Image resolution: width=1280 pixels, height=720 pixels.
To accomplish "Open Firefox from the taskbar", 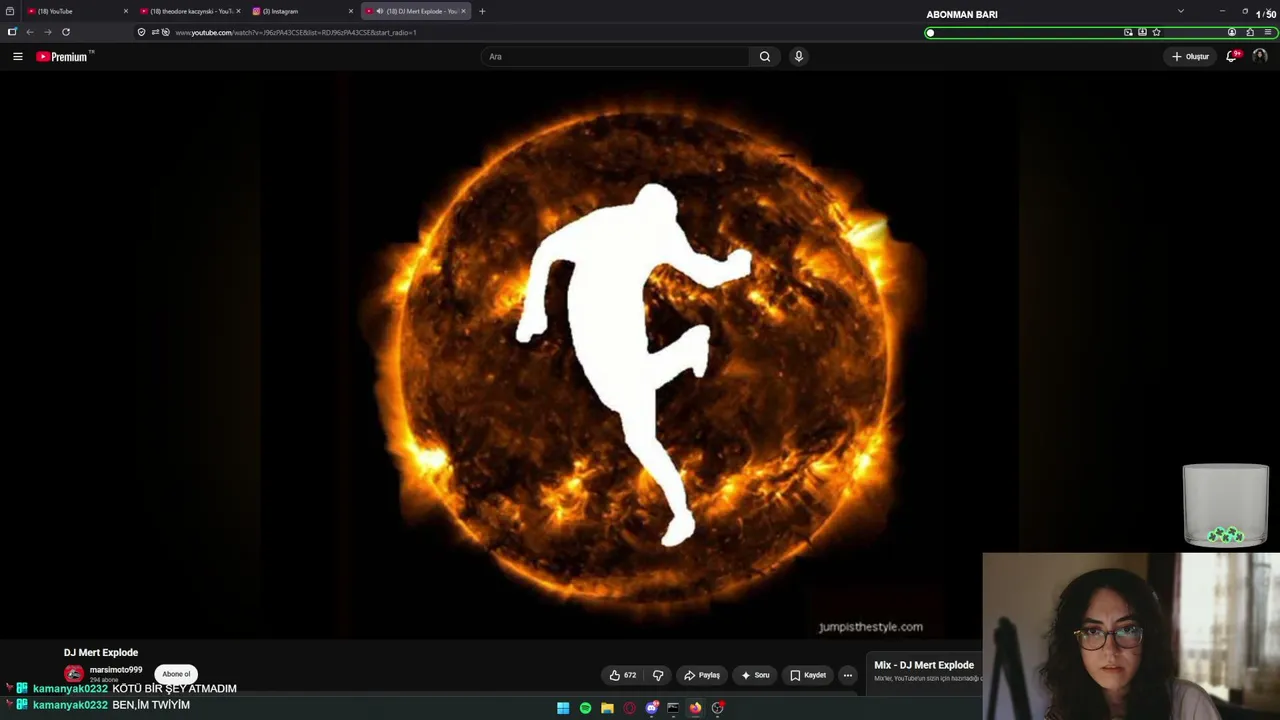I will pyautogui.click(x=695, y=708).
